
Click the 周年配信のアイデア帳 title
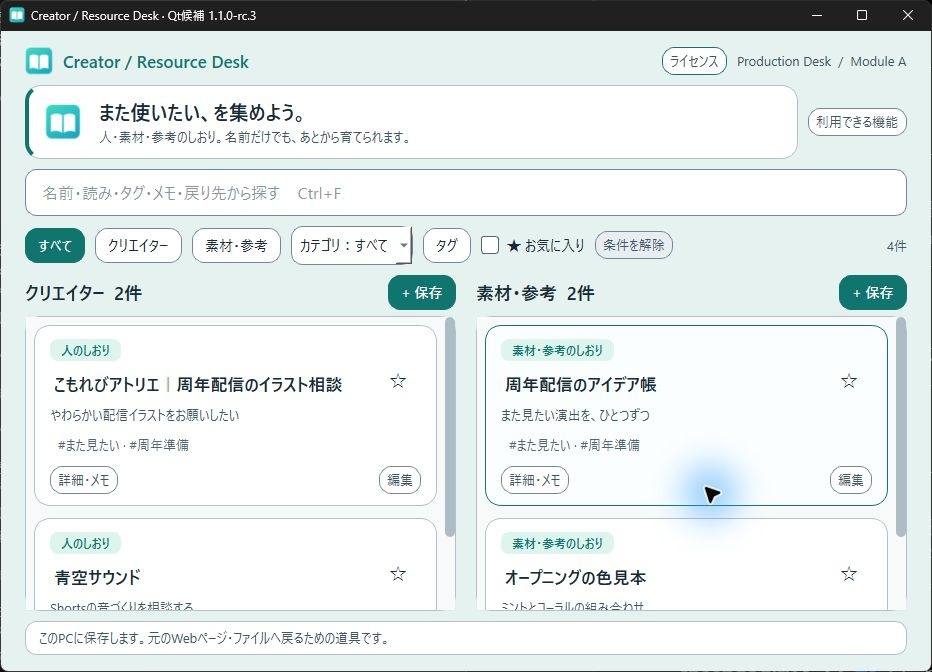point(581,384)
